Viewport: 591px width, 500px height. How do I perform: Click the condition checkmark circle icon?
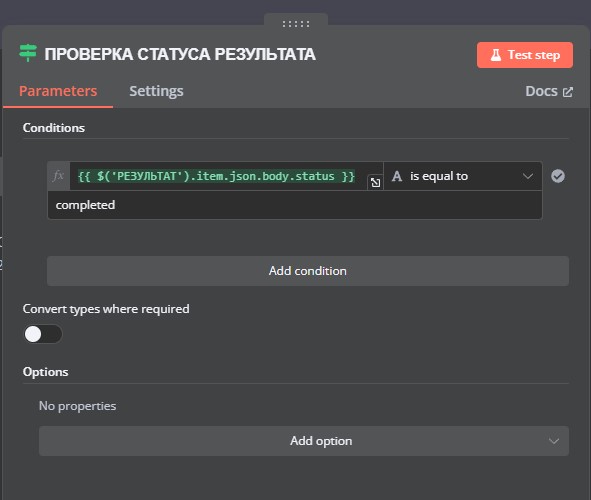click(x=558, y=176)
